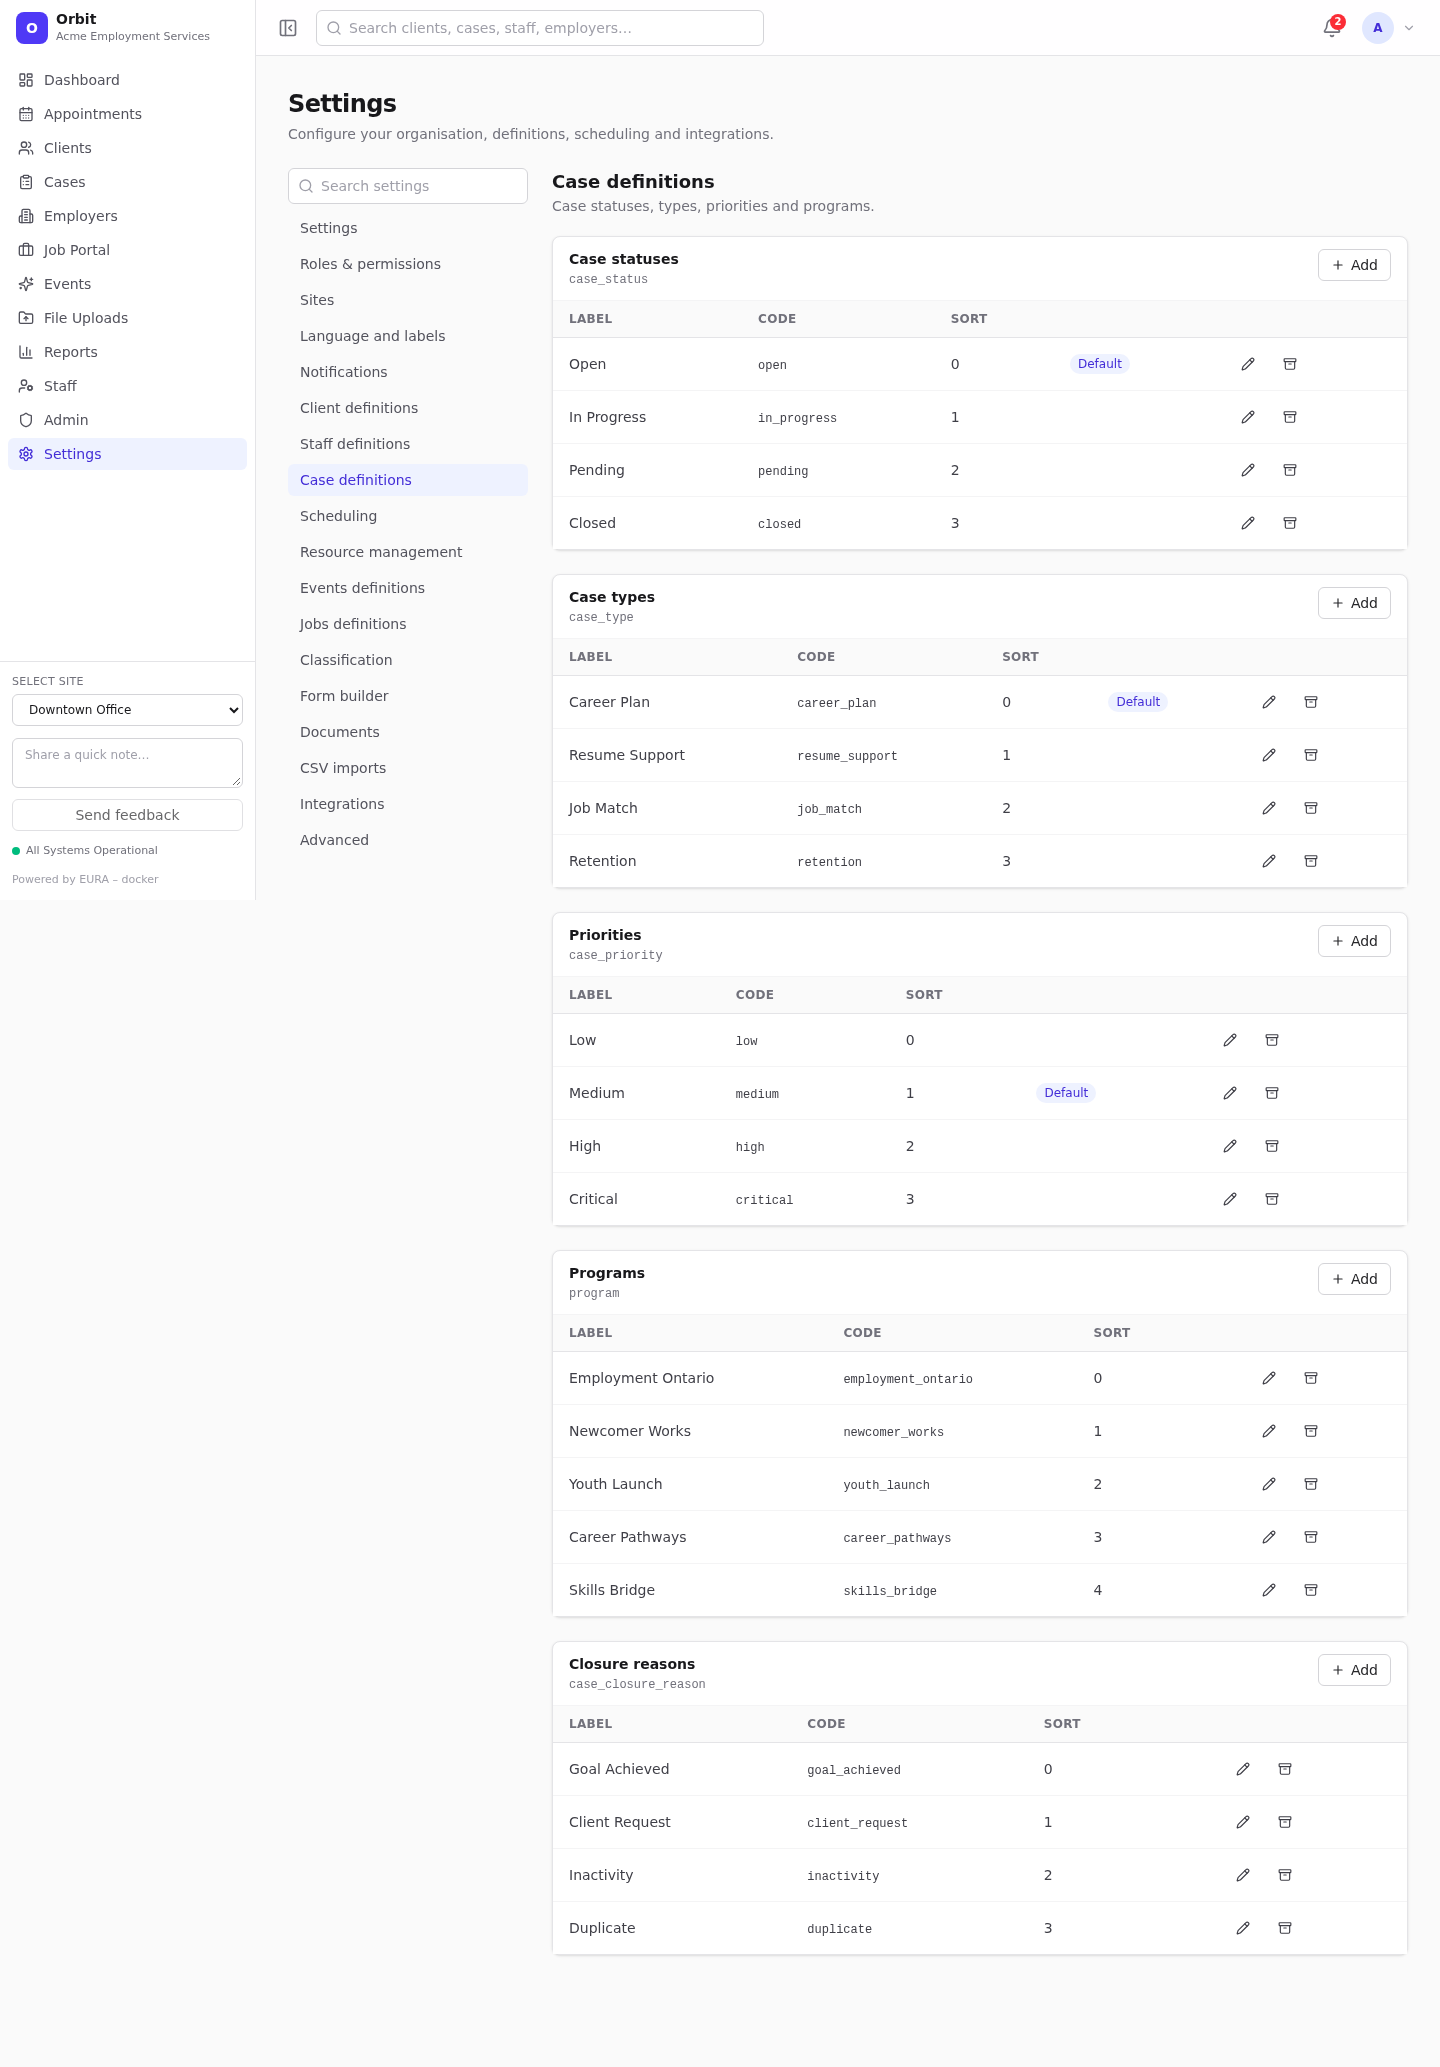Edit the Skills Bridge program

(1269, 1590)
